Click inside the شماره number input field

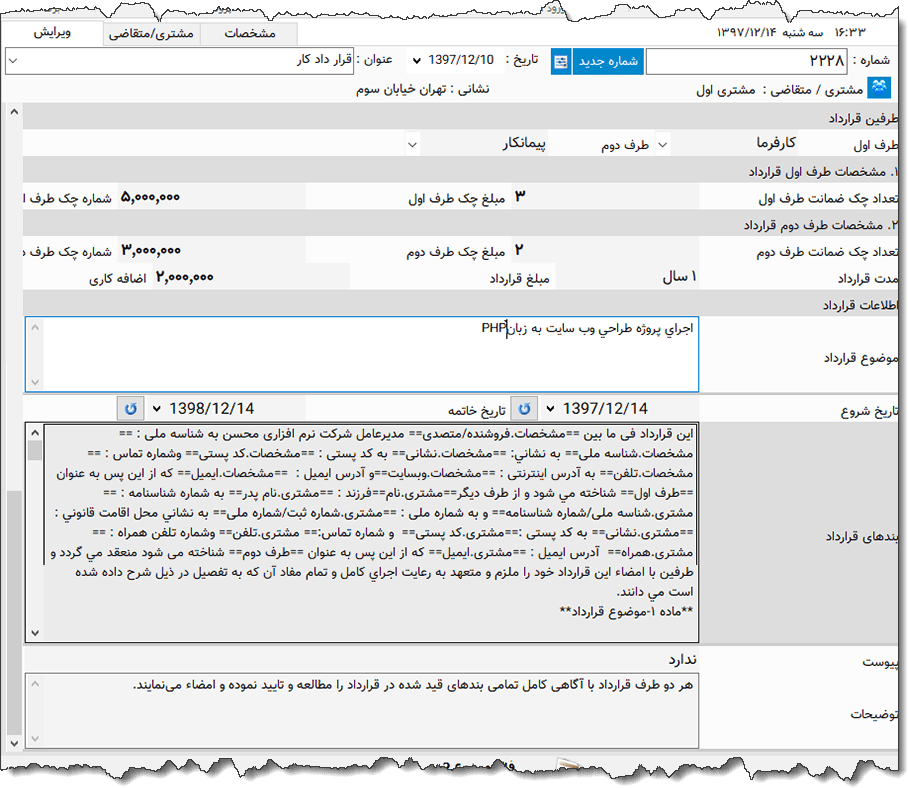750,61
